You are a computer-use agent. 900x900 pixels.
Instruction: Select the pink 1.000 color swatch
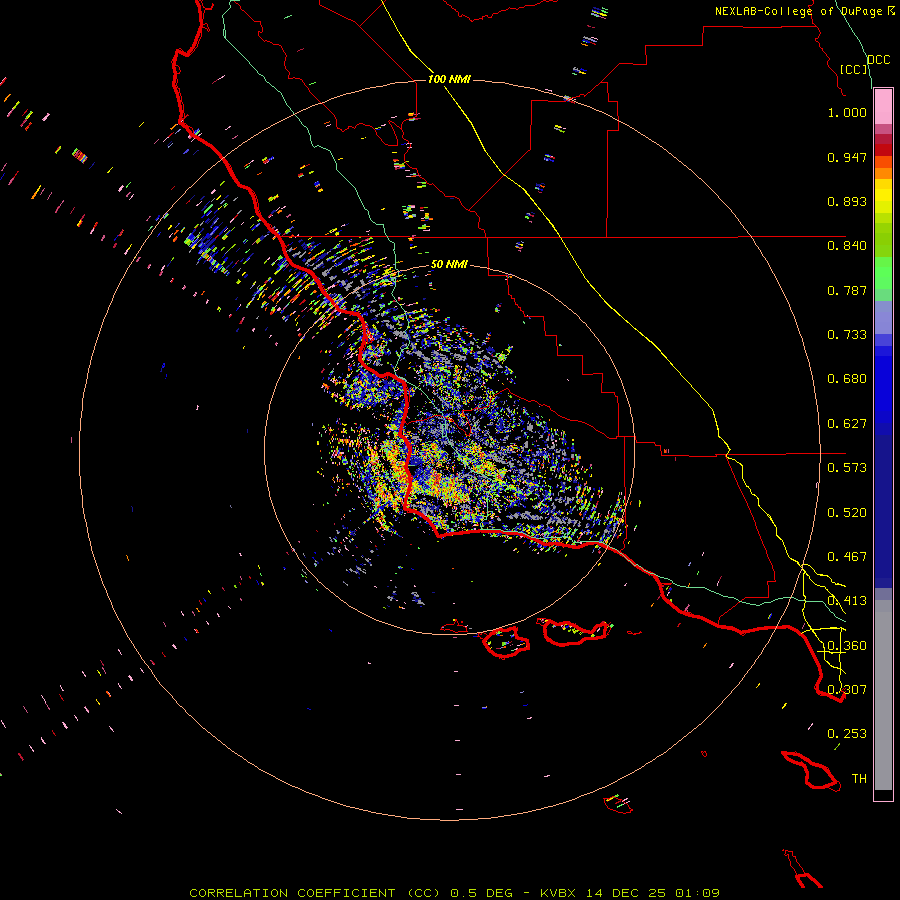point(883,107)
